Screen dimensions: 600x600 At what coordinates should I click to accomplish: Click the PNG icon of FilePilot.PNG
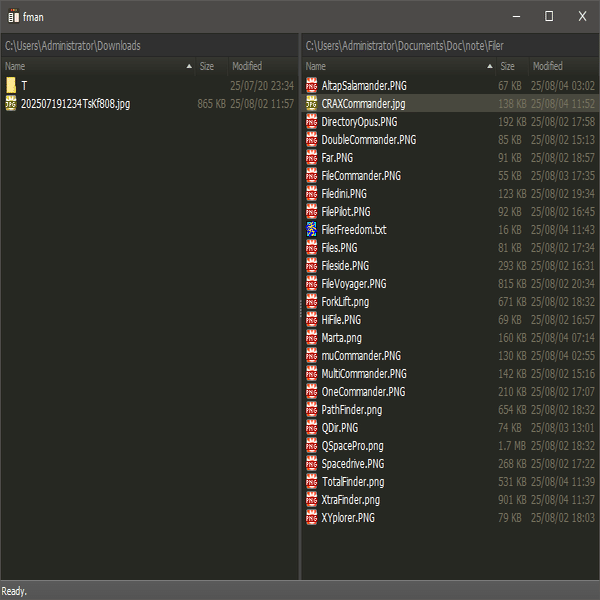tap(311, 212)
